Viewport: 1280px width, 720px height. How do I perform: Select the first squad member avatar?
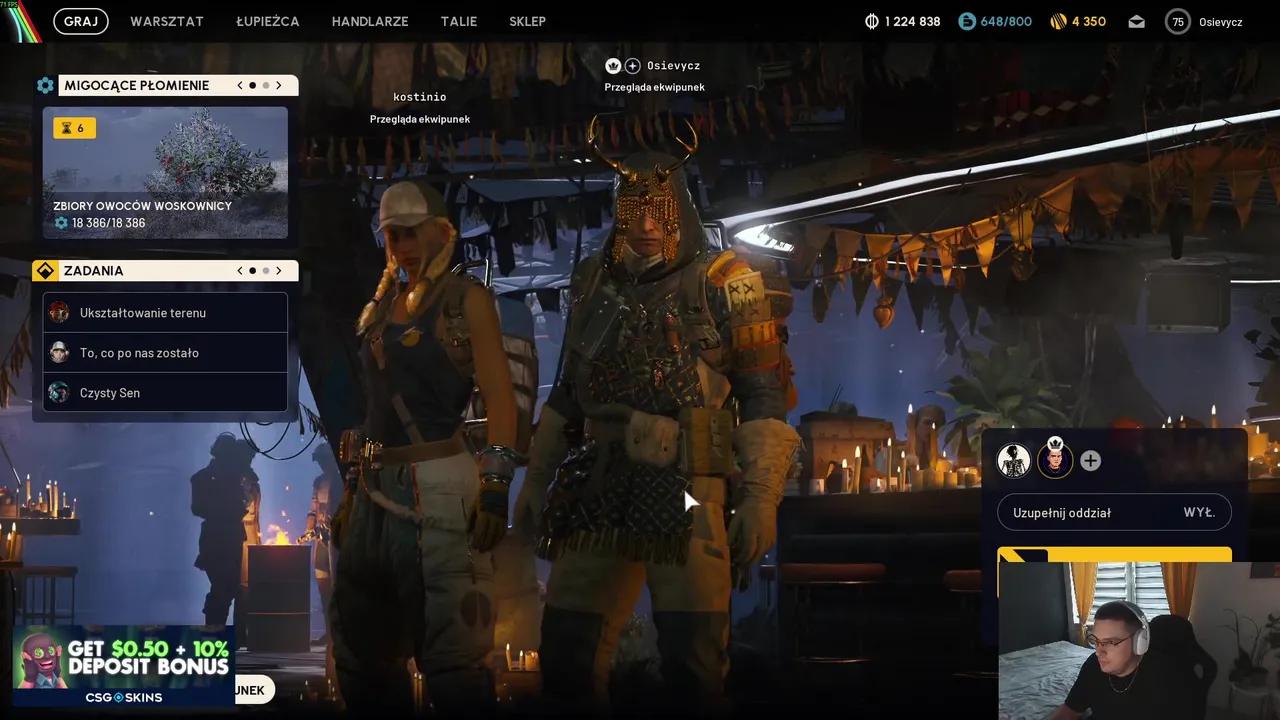(x=1014, y=460)
